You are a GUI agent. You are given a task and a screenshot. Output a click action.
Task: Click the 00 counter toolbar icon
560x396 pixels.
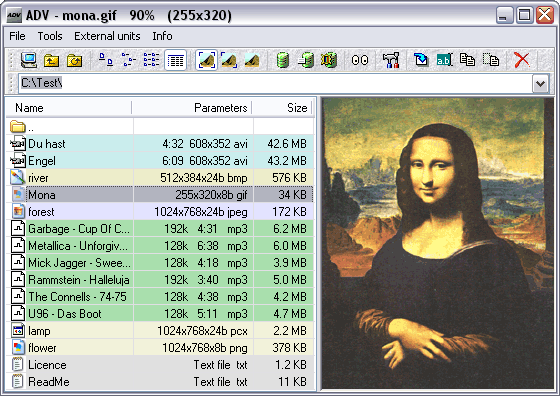point(360,60)
